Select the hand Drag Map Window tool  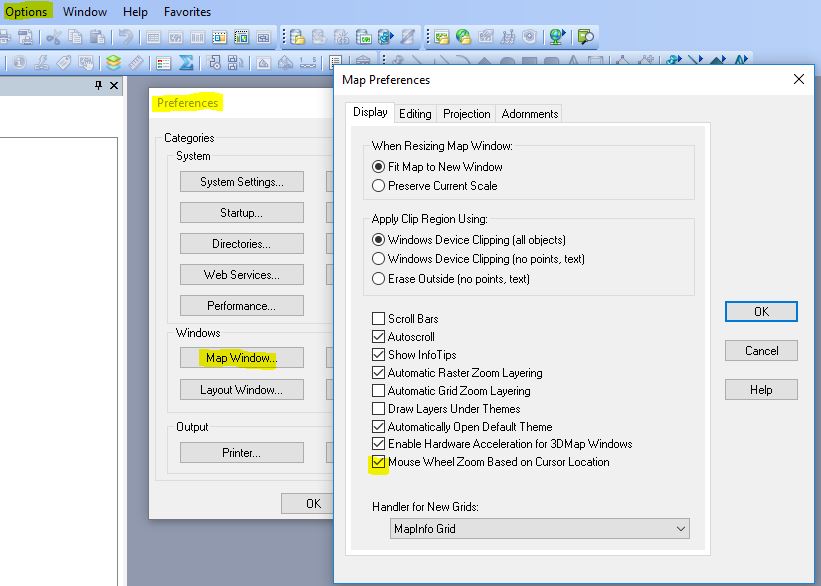coord(86,63)
